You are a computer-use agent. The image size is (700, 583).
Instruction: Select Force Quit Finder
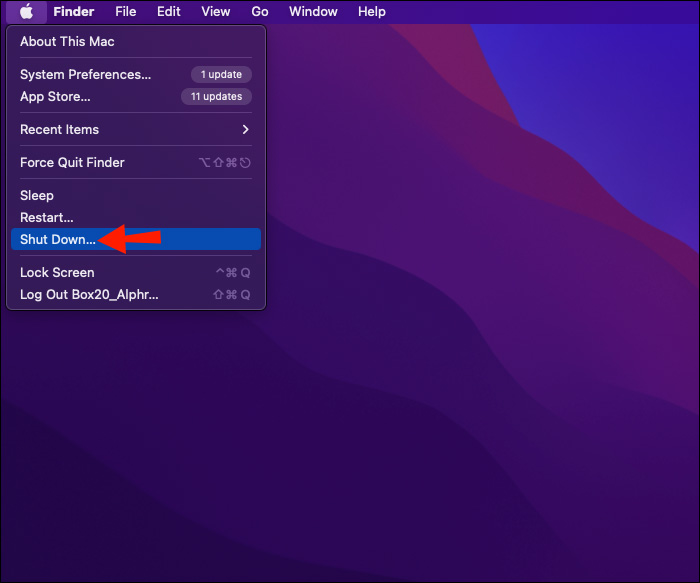click(136, 162)
